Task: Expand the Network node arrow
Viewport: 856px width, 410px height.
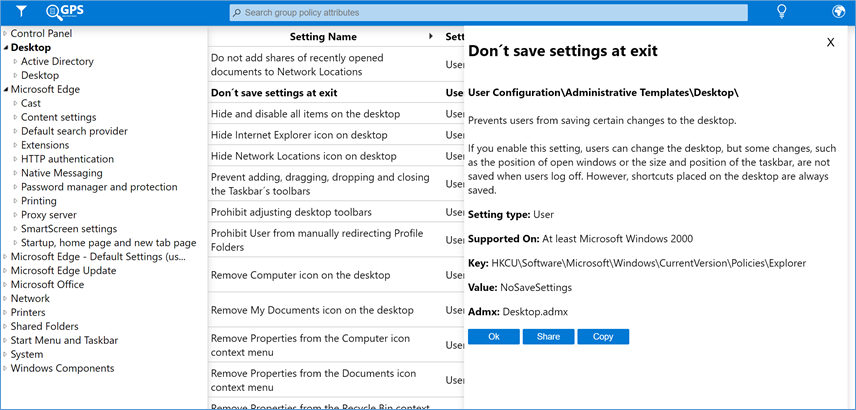Action: pyautogui.click(x=5, y=299)
